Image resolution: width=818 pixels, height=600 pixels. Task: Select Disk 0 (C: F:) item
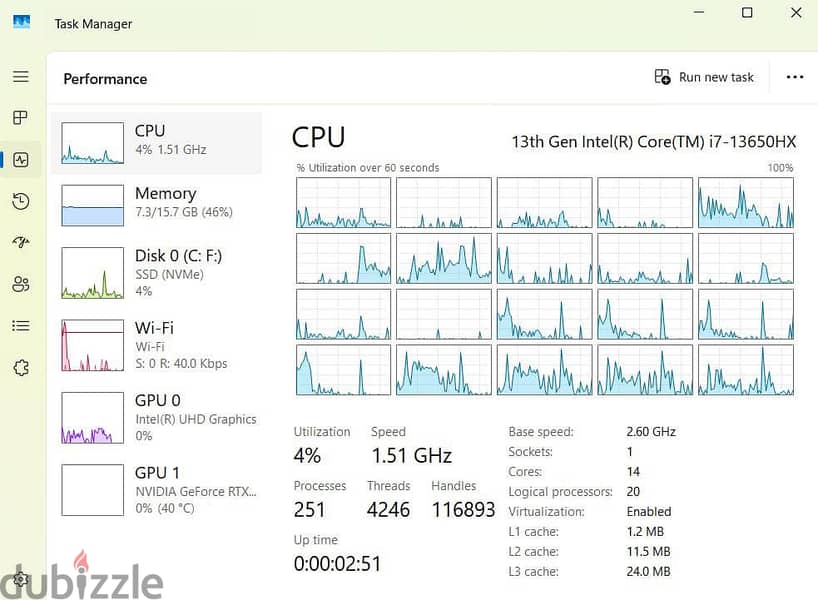pyautogui.click(x=157, y=273)
